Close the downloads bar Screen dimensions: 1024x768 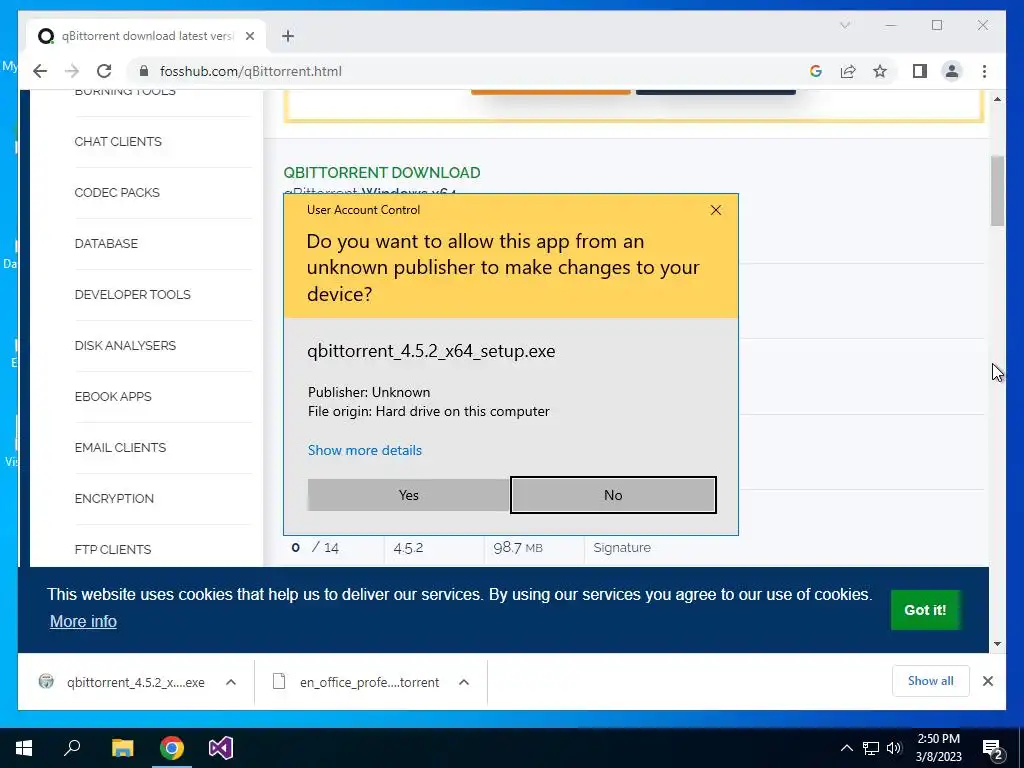(987, 680)
